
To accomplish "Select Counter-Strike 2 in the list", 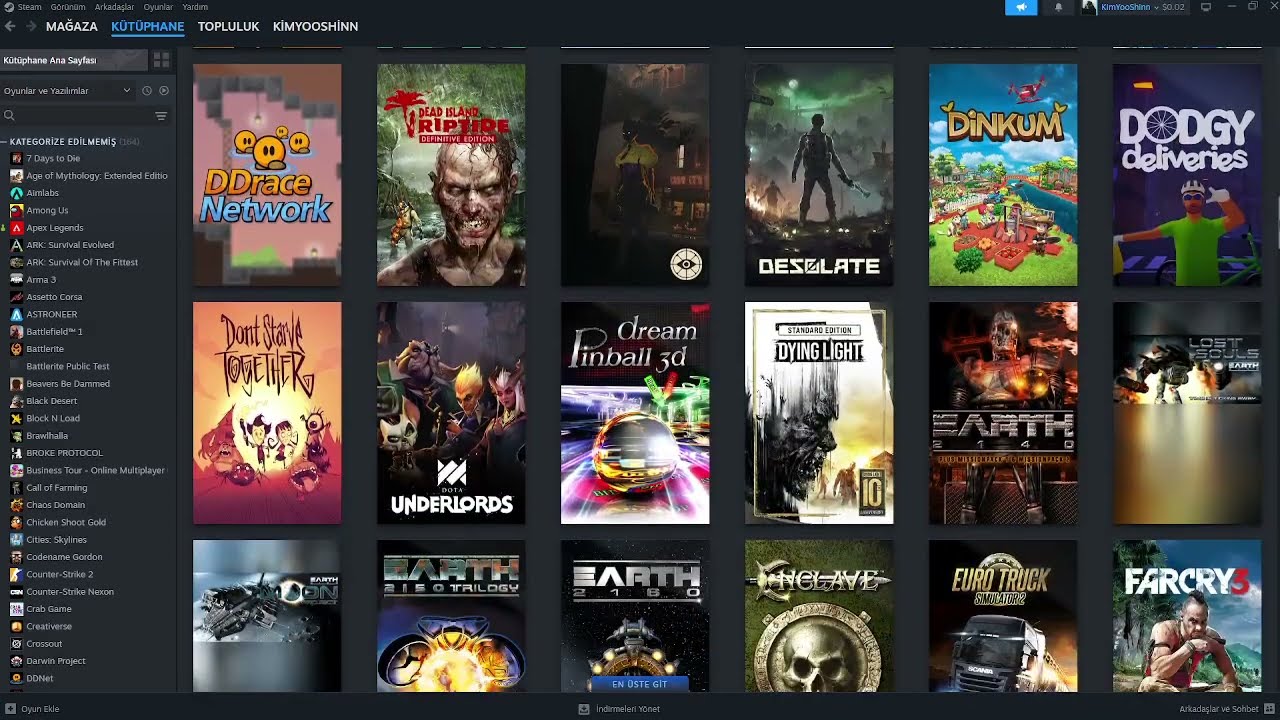I will click(60, 574).
